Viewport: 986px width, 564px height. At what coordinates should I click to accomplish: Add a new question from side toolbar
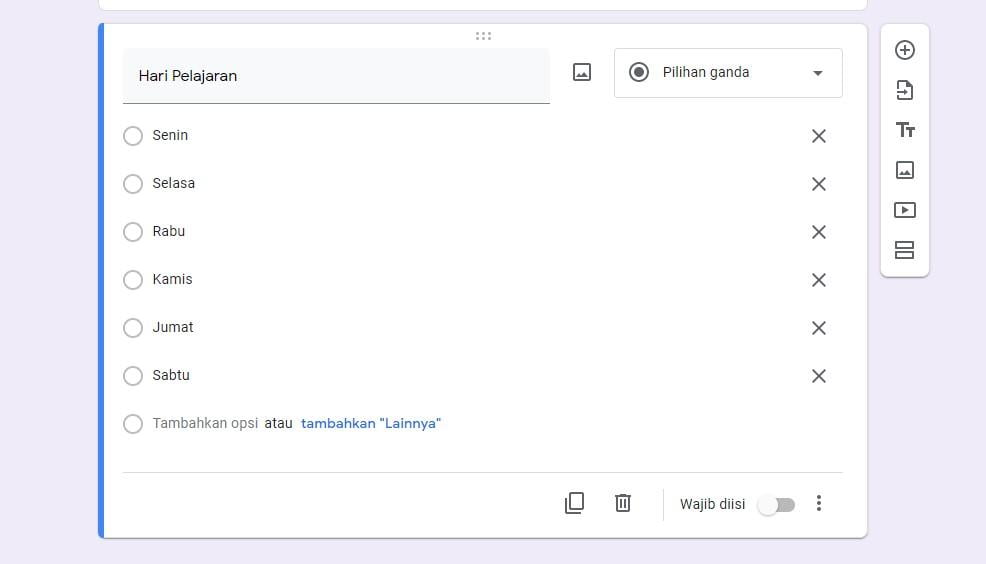[x=904, y=50]
